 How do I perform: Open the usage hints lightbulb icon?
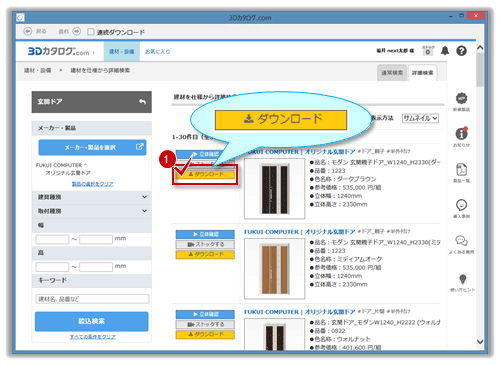pos(462,279)
